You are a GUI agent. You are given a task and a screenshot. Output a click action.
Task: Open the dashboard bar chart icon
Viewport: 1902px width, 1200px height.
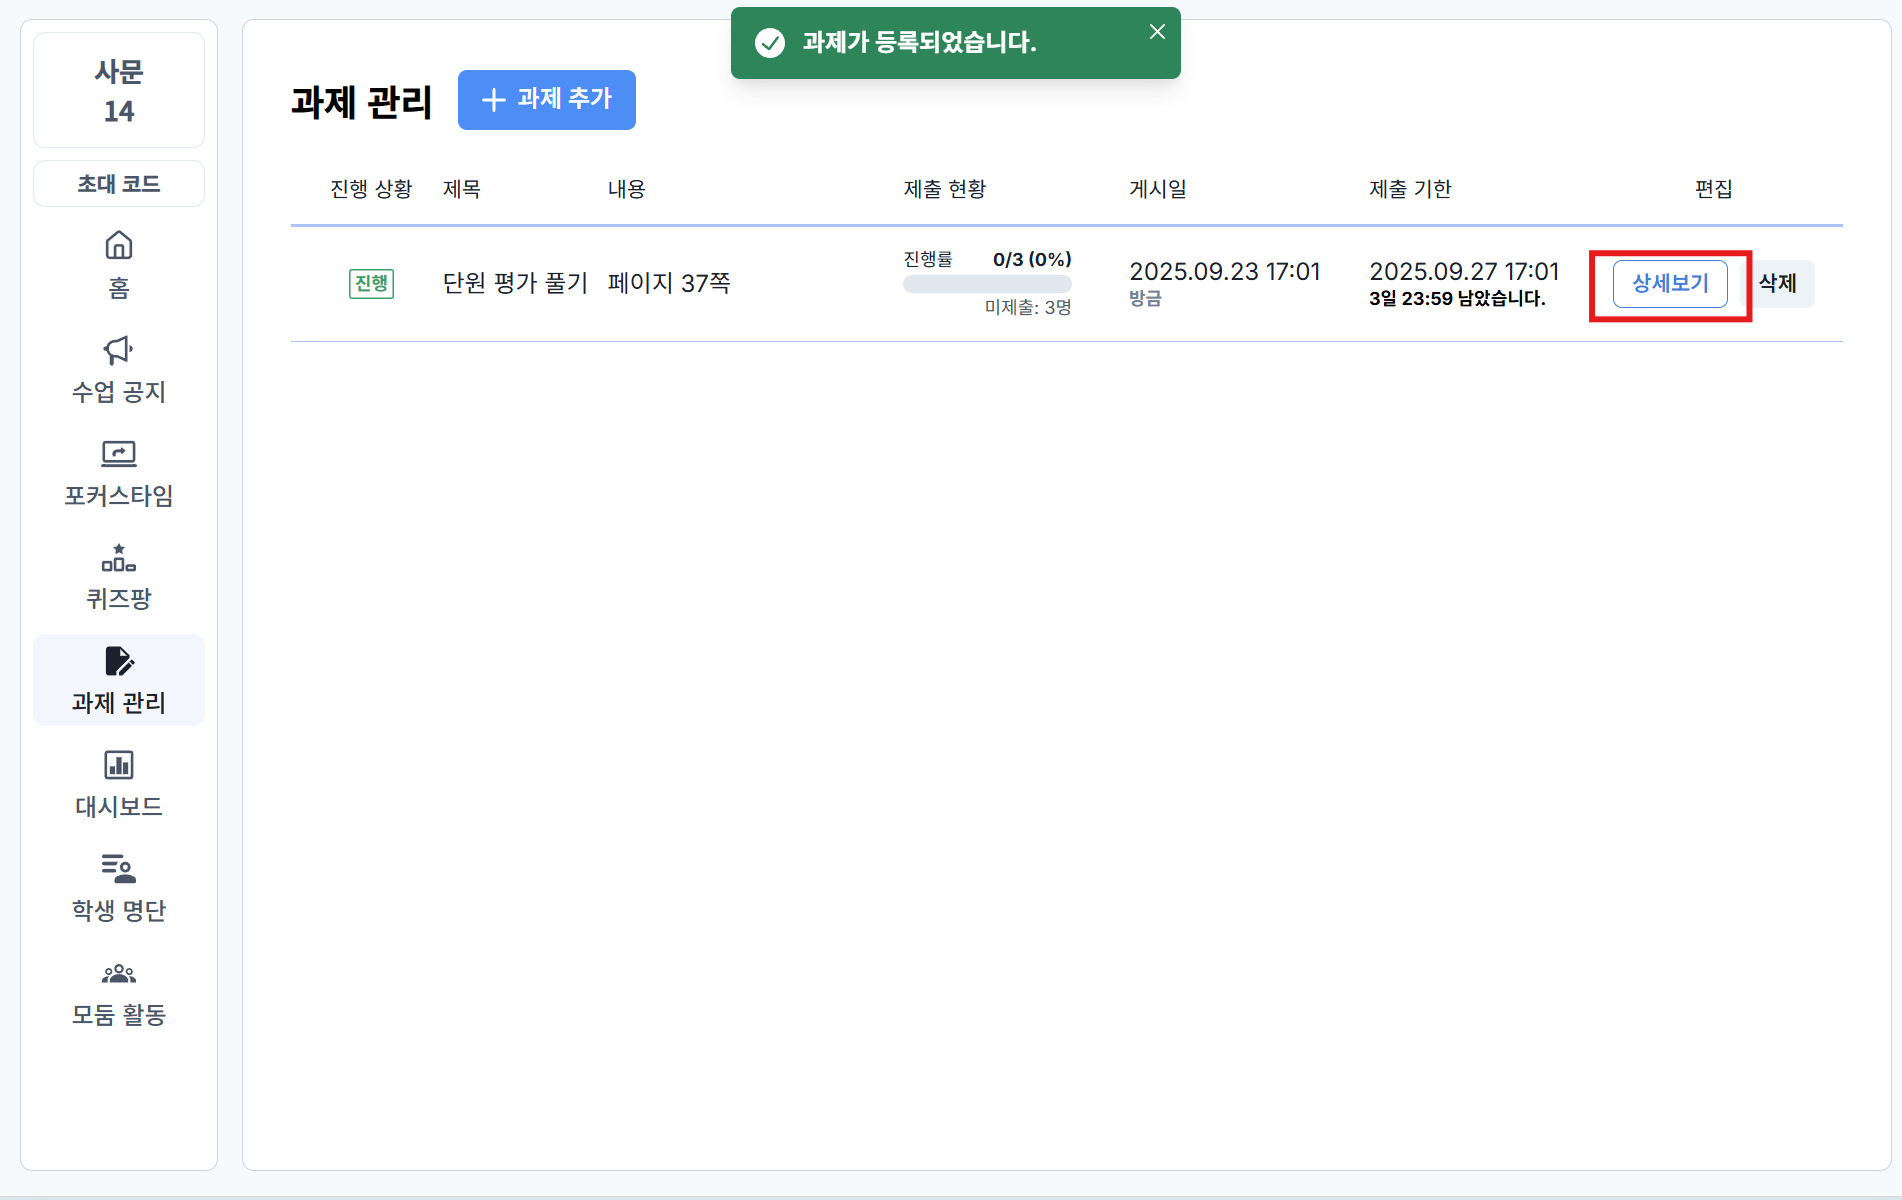[119, 765]
